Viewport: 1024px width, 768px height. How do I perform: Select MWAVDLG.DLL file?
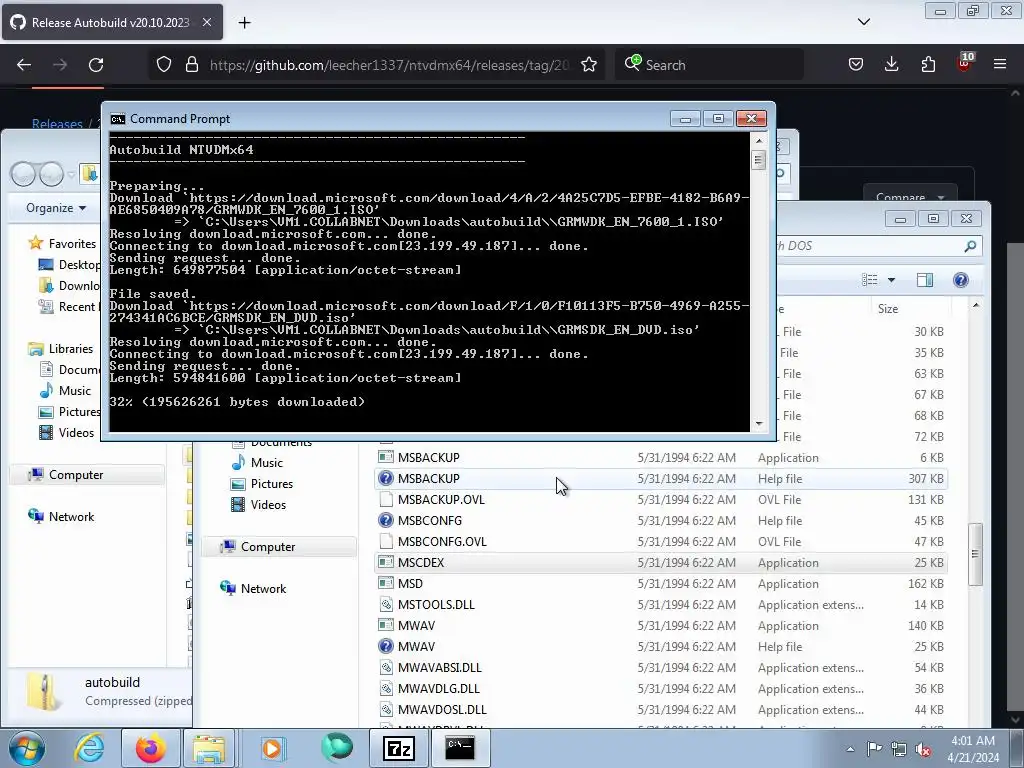tap(661, 688)
